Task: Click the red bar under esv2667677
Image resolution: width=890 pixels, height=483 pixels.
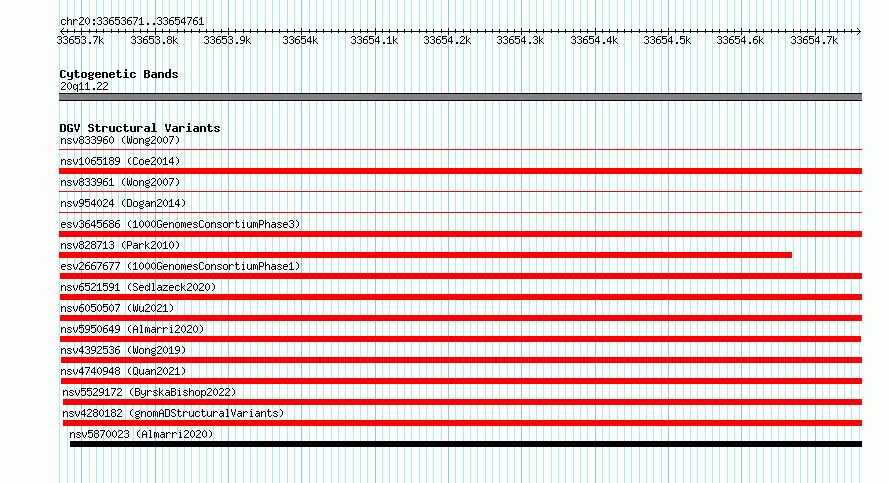Action: click(460, 276)
